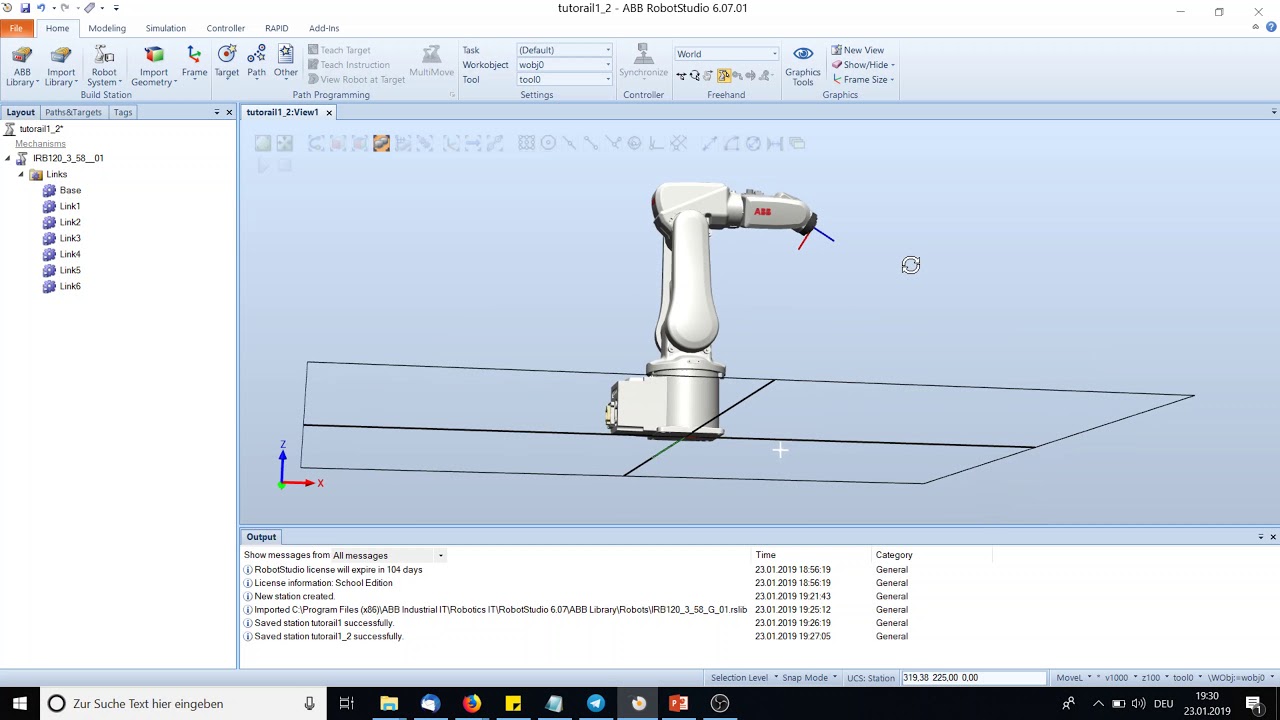Switch to the Modeling ribbon tab
Viewport: 1280px width, 720px height.
tap(107, 28)
